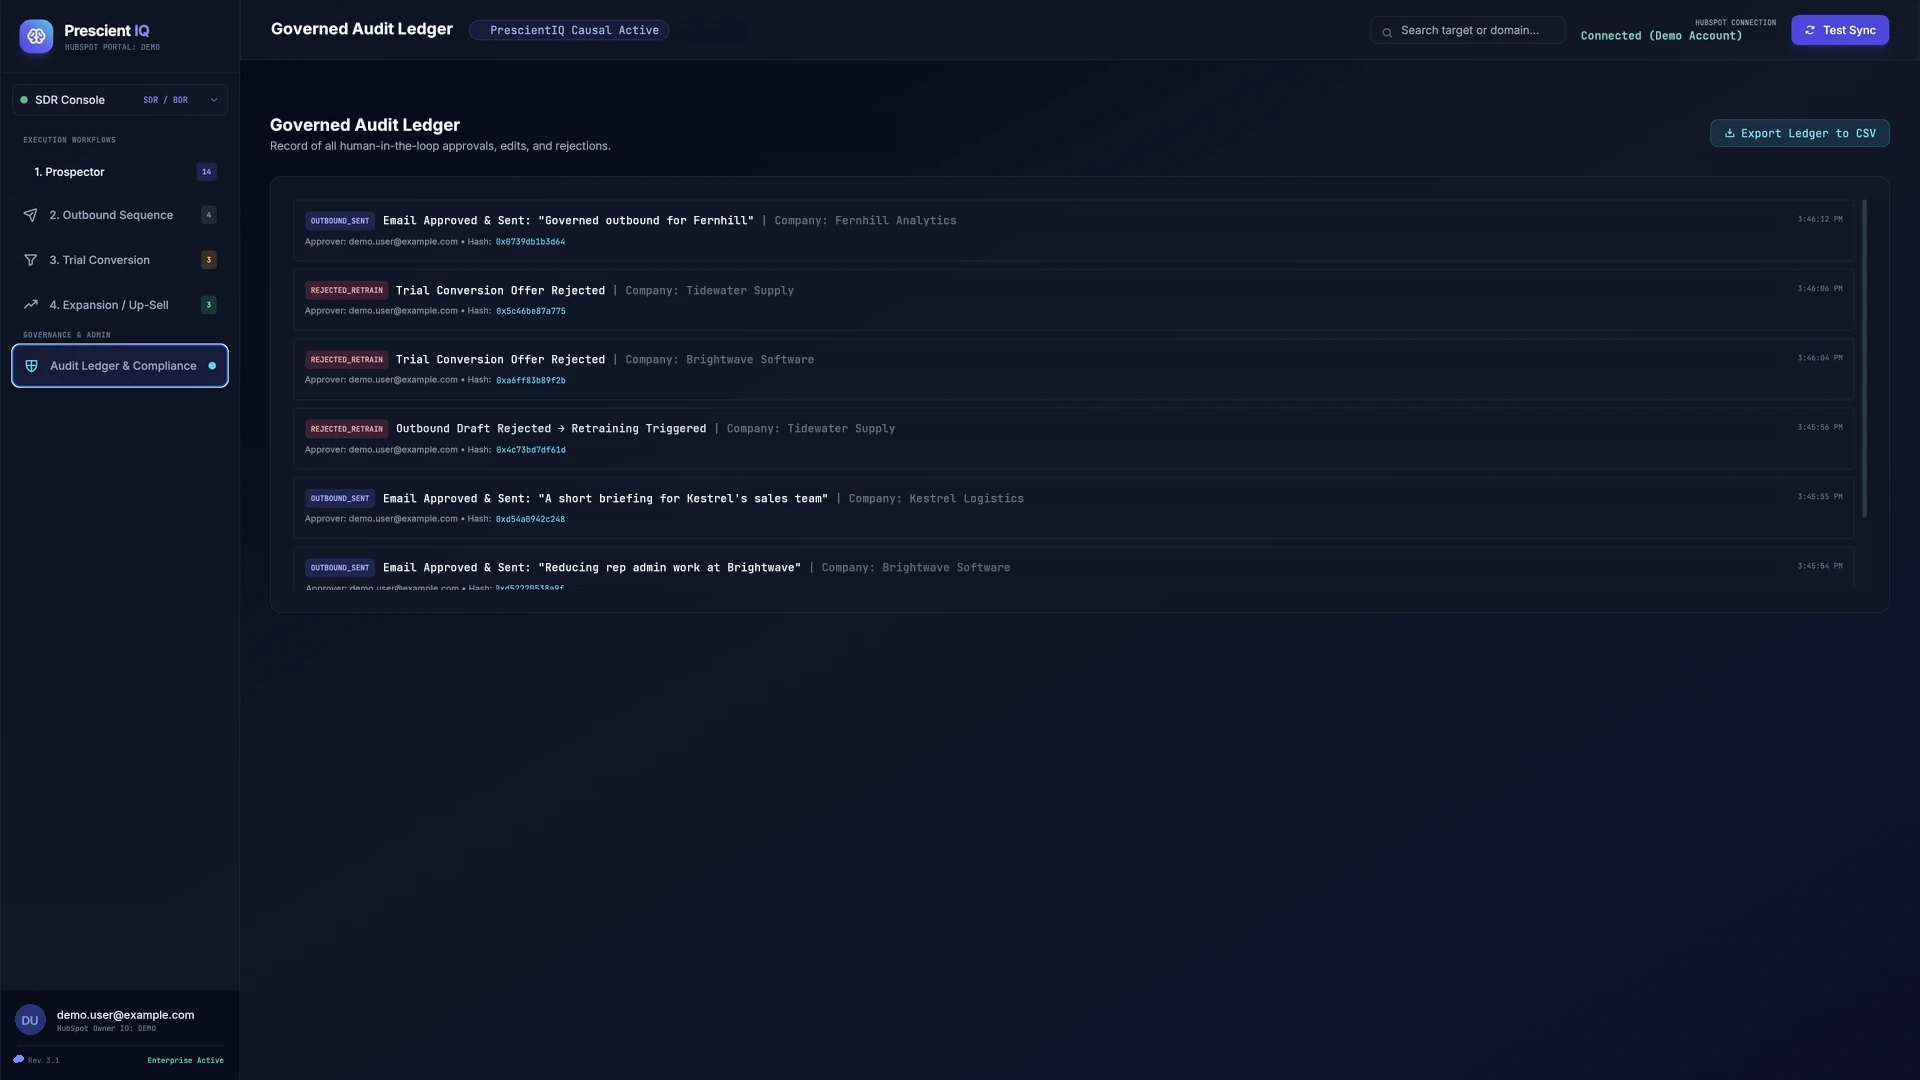Click the hash link in the Fernhill Analytics entry
This screenshot has width=1920, height=1080.
530,242
